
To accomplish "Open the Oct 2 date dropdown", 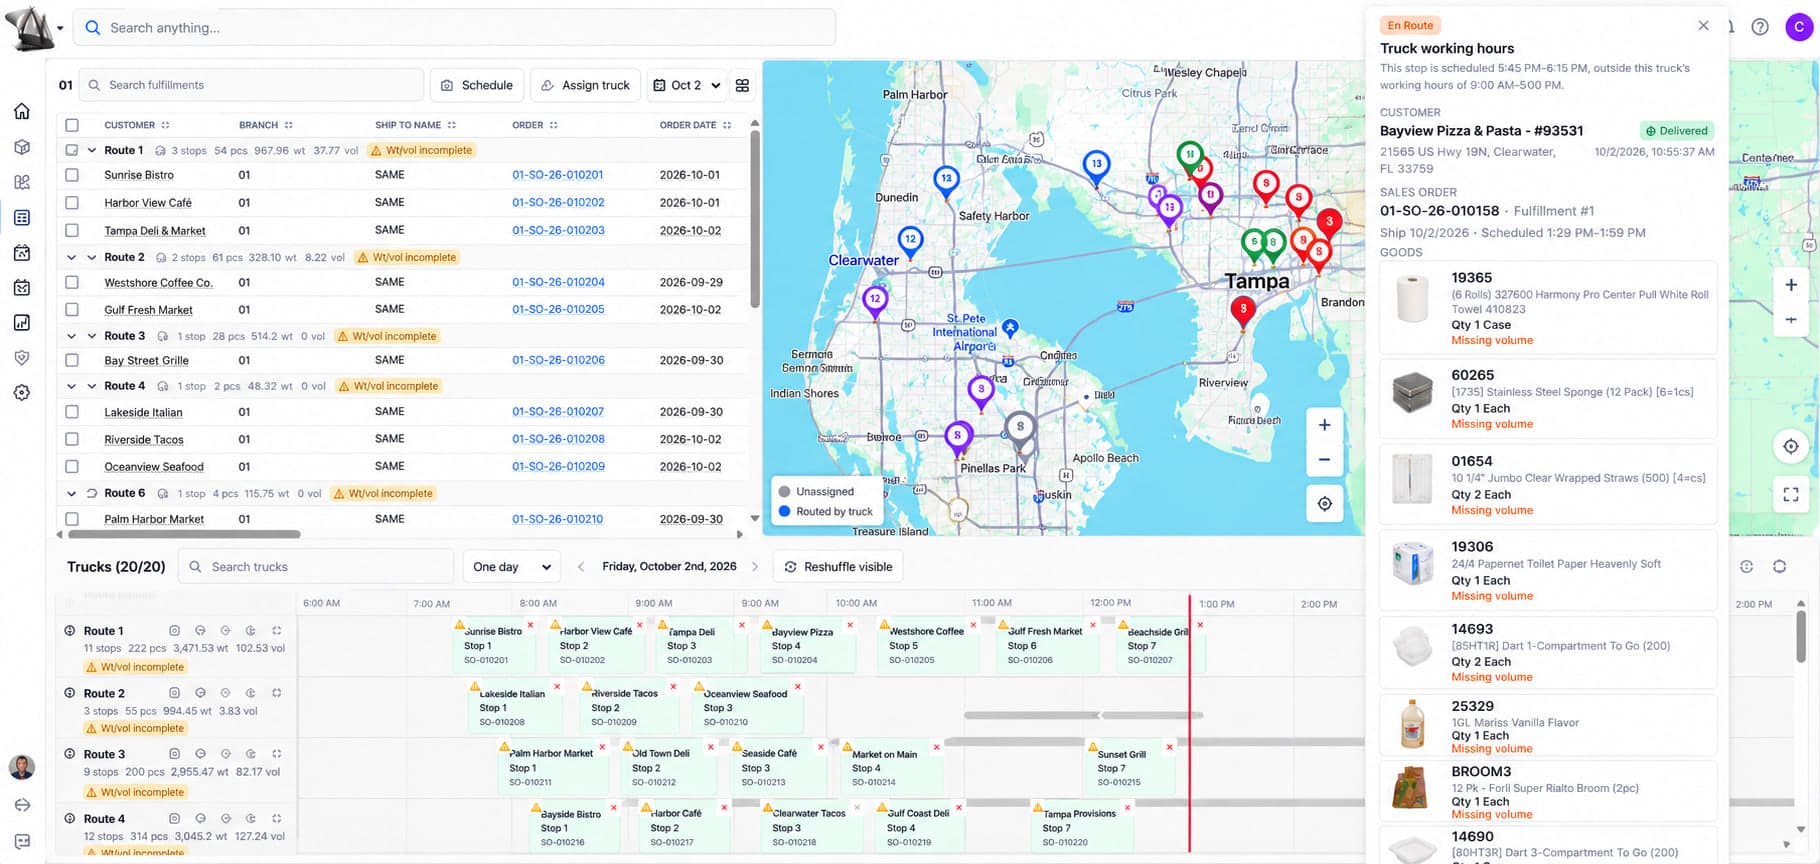I will [x=687, y=85].
